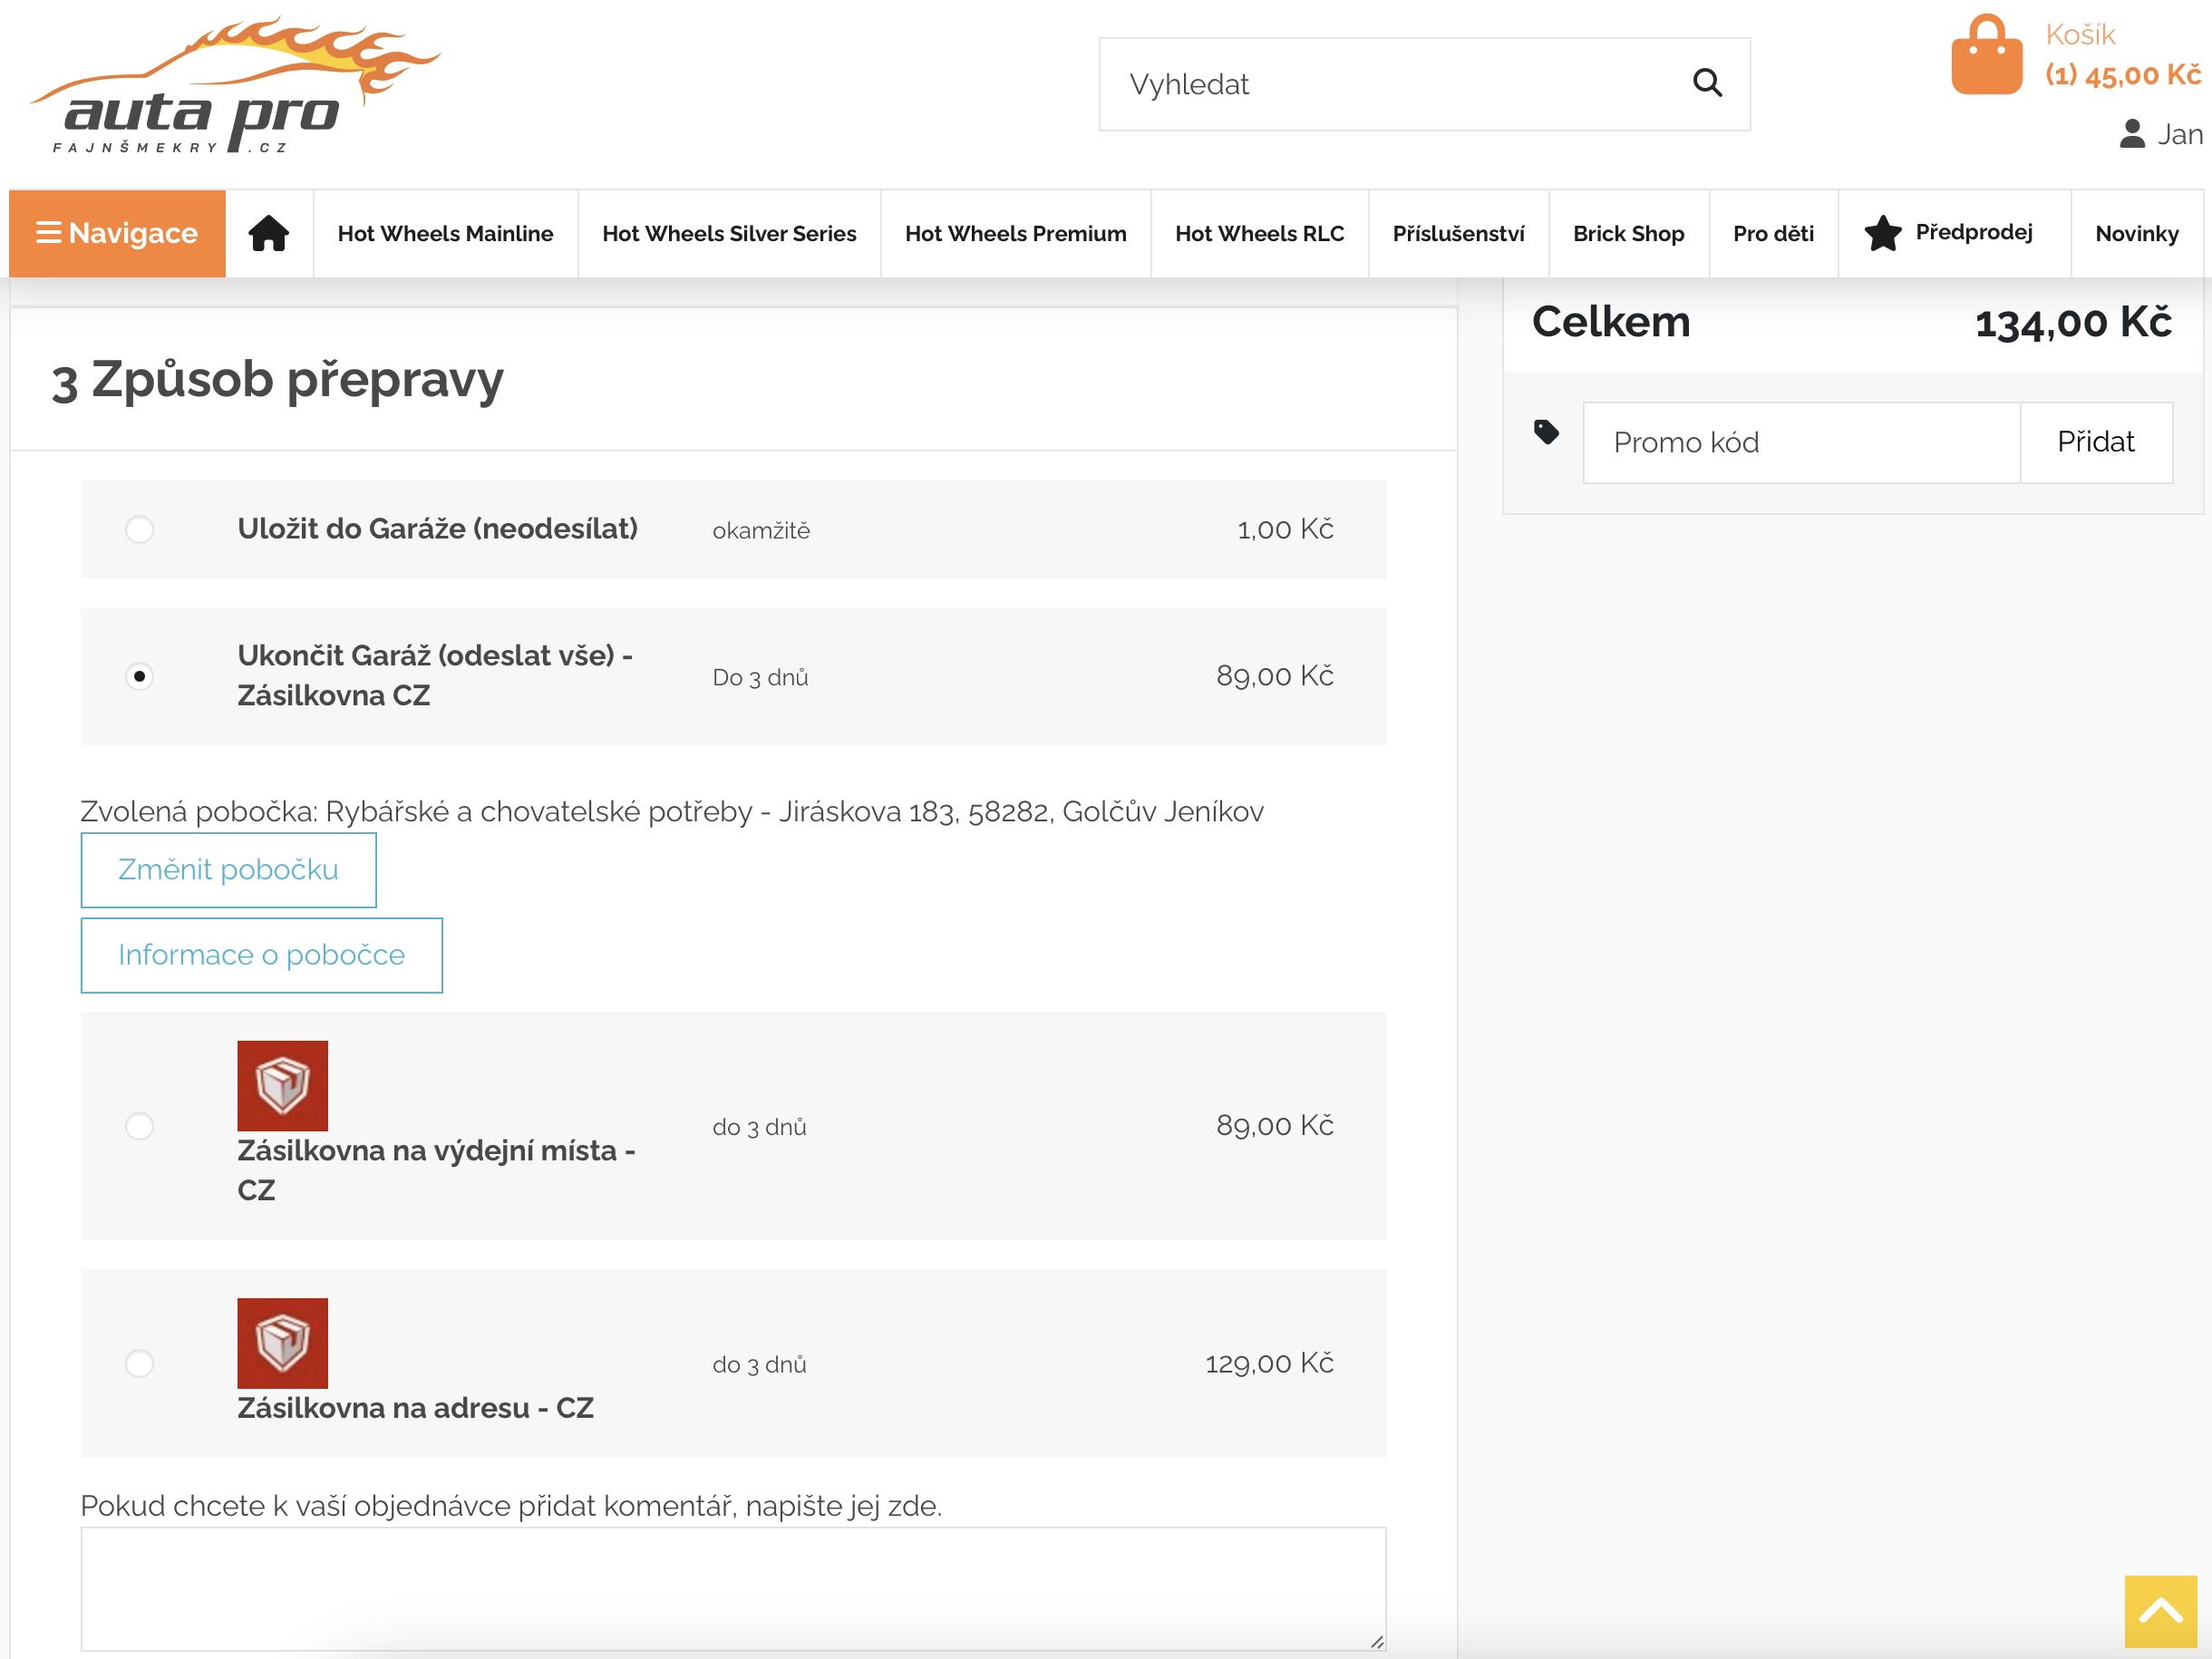Click the Předprodej star icon
This screenshot has width=2212, height=1659.
click(1881, 233)
